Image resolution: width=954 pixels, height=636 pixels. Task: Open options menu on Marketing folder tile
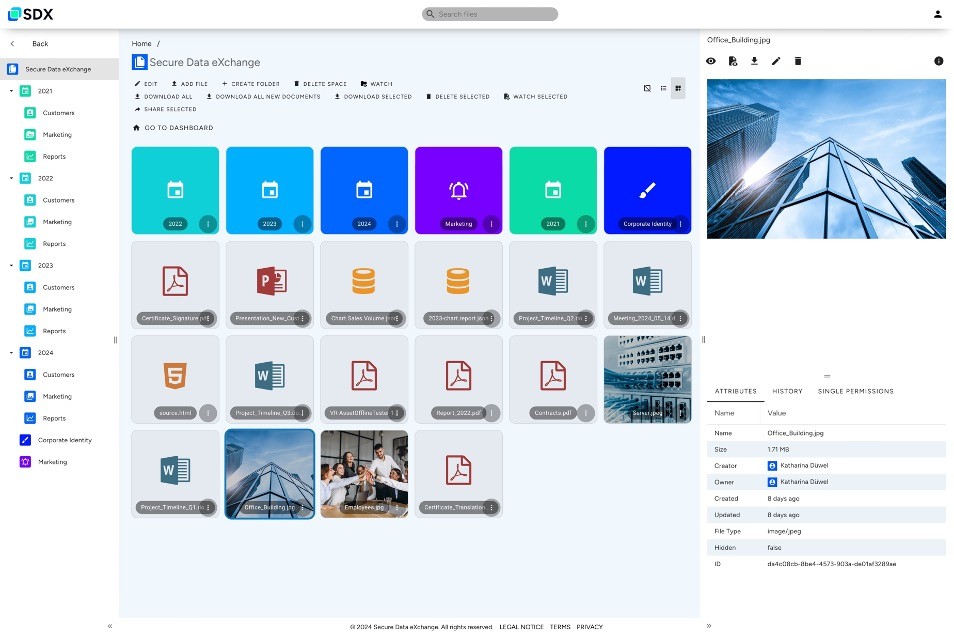pos(492,224)
